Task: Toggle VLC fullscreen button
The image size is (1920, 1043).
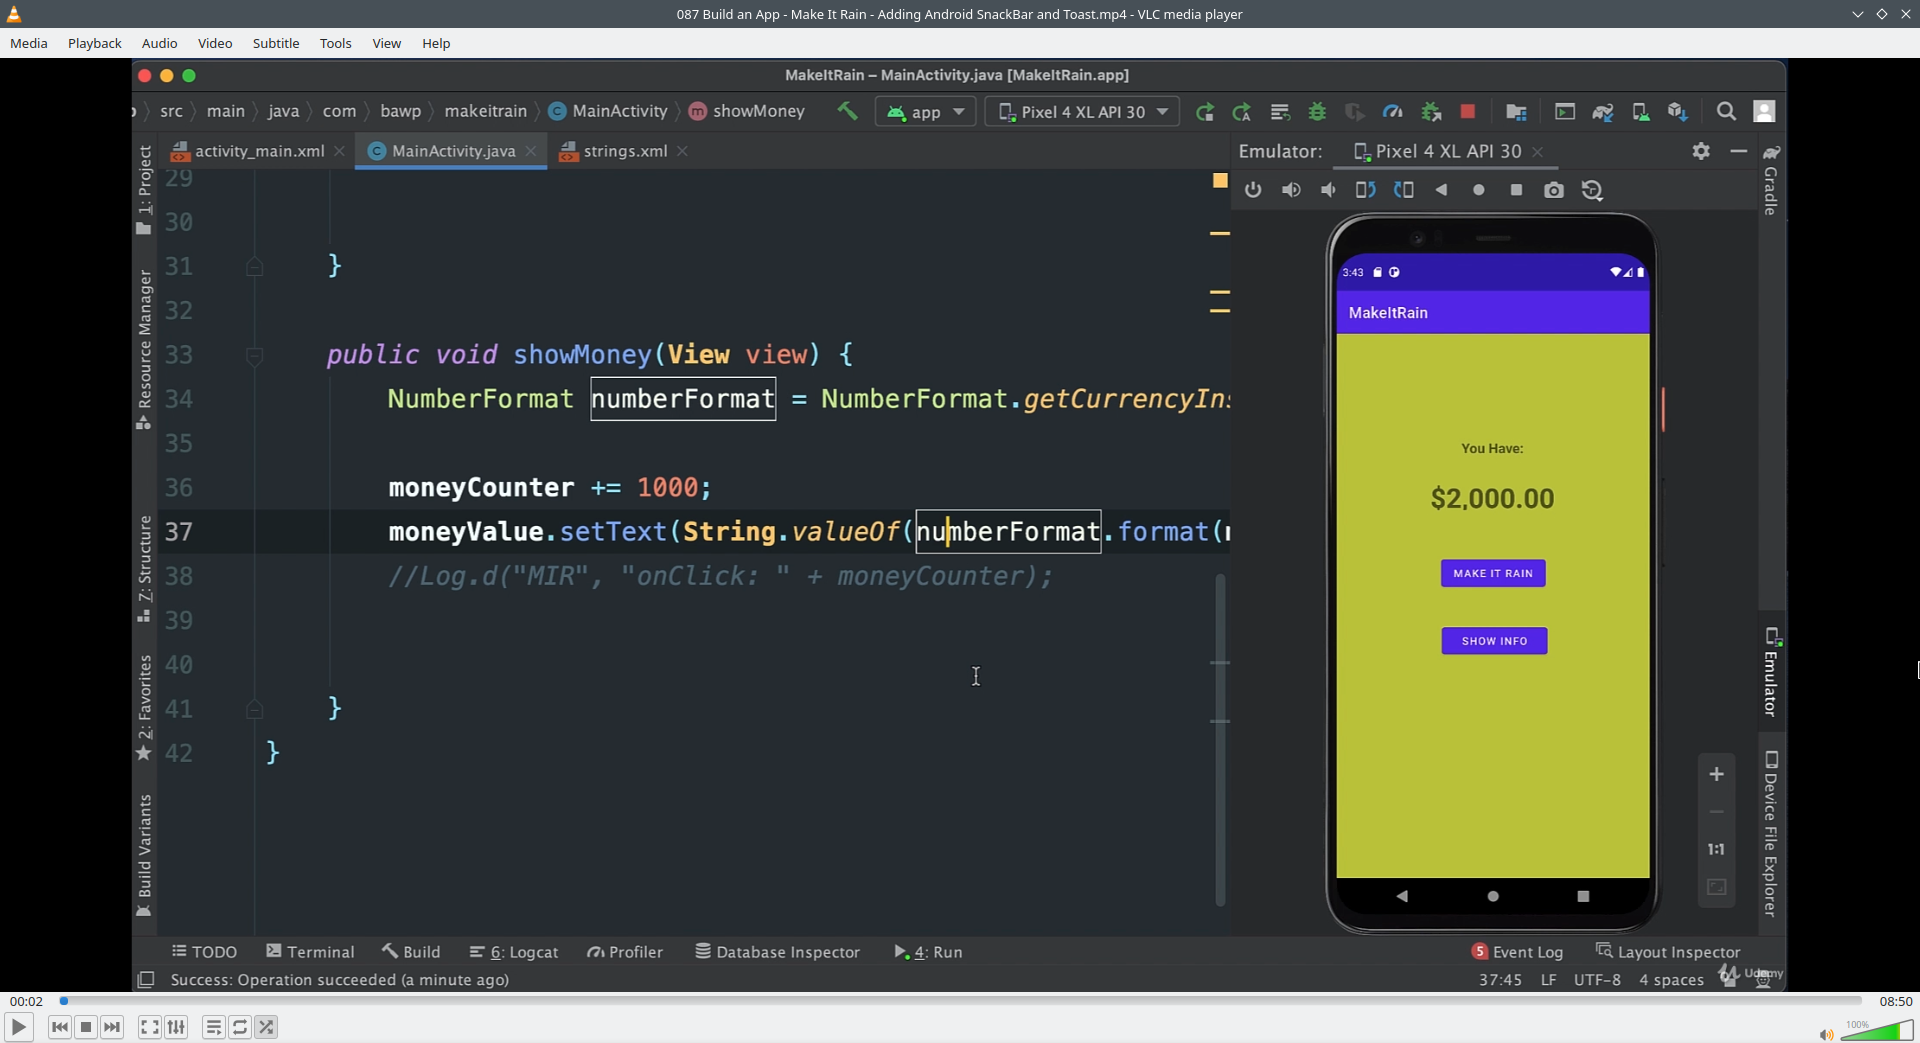Action: point(149,1027)
